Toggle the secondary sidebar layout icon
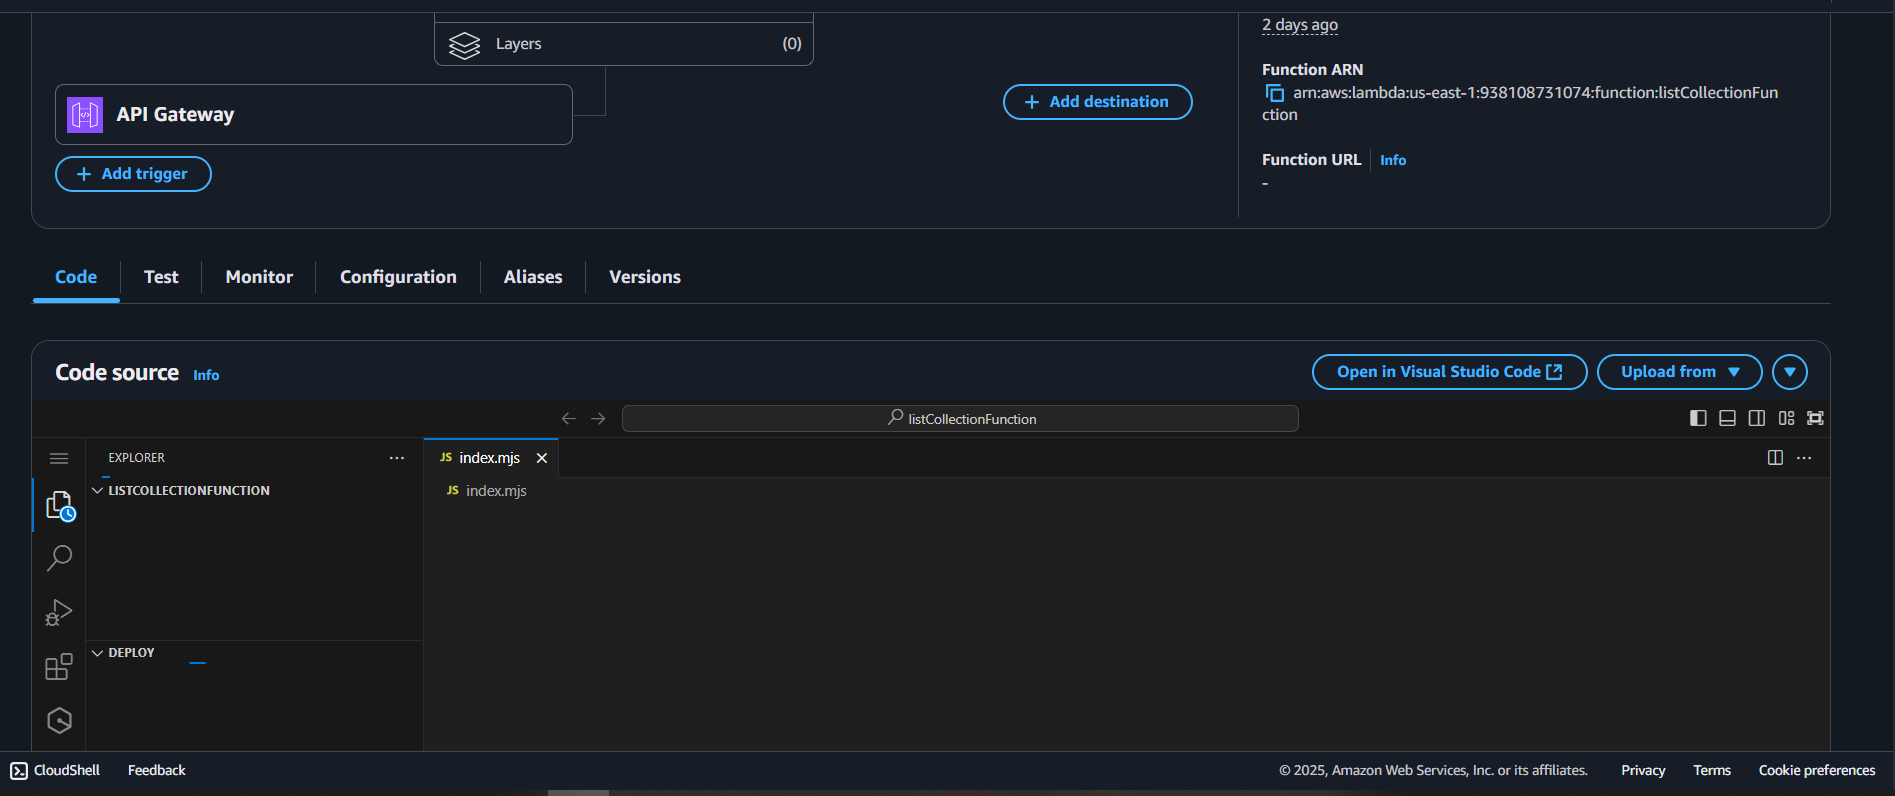1895x796 pixels. pyautogui.click(x=1756, y=418)
